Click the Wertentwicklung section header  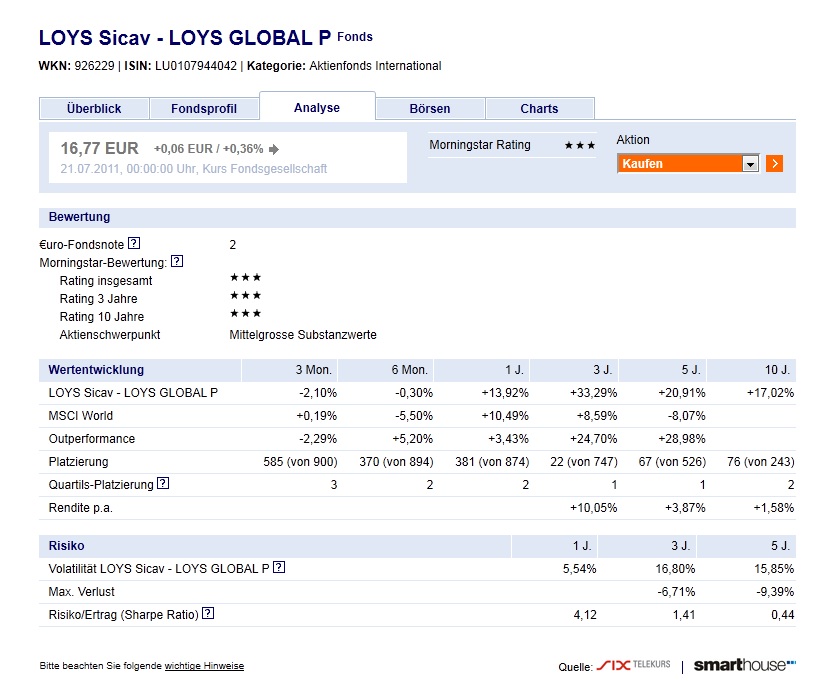pos(96,370)
